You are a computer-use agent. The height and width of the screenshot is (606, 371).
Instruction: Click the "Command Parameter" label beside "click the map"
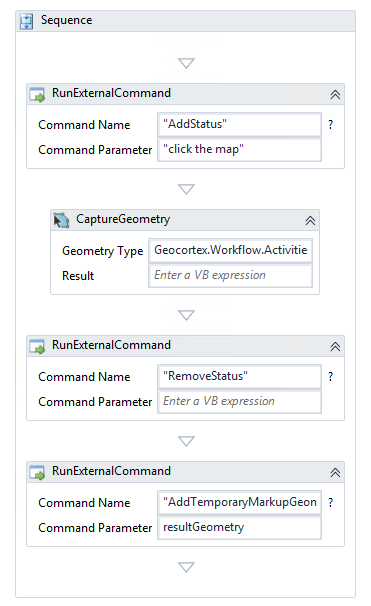(x=95, y=150)
